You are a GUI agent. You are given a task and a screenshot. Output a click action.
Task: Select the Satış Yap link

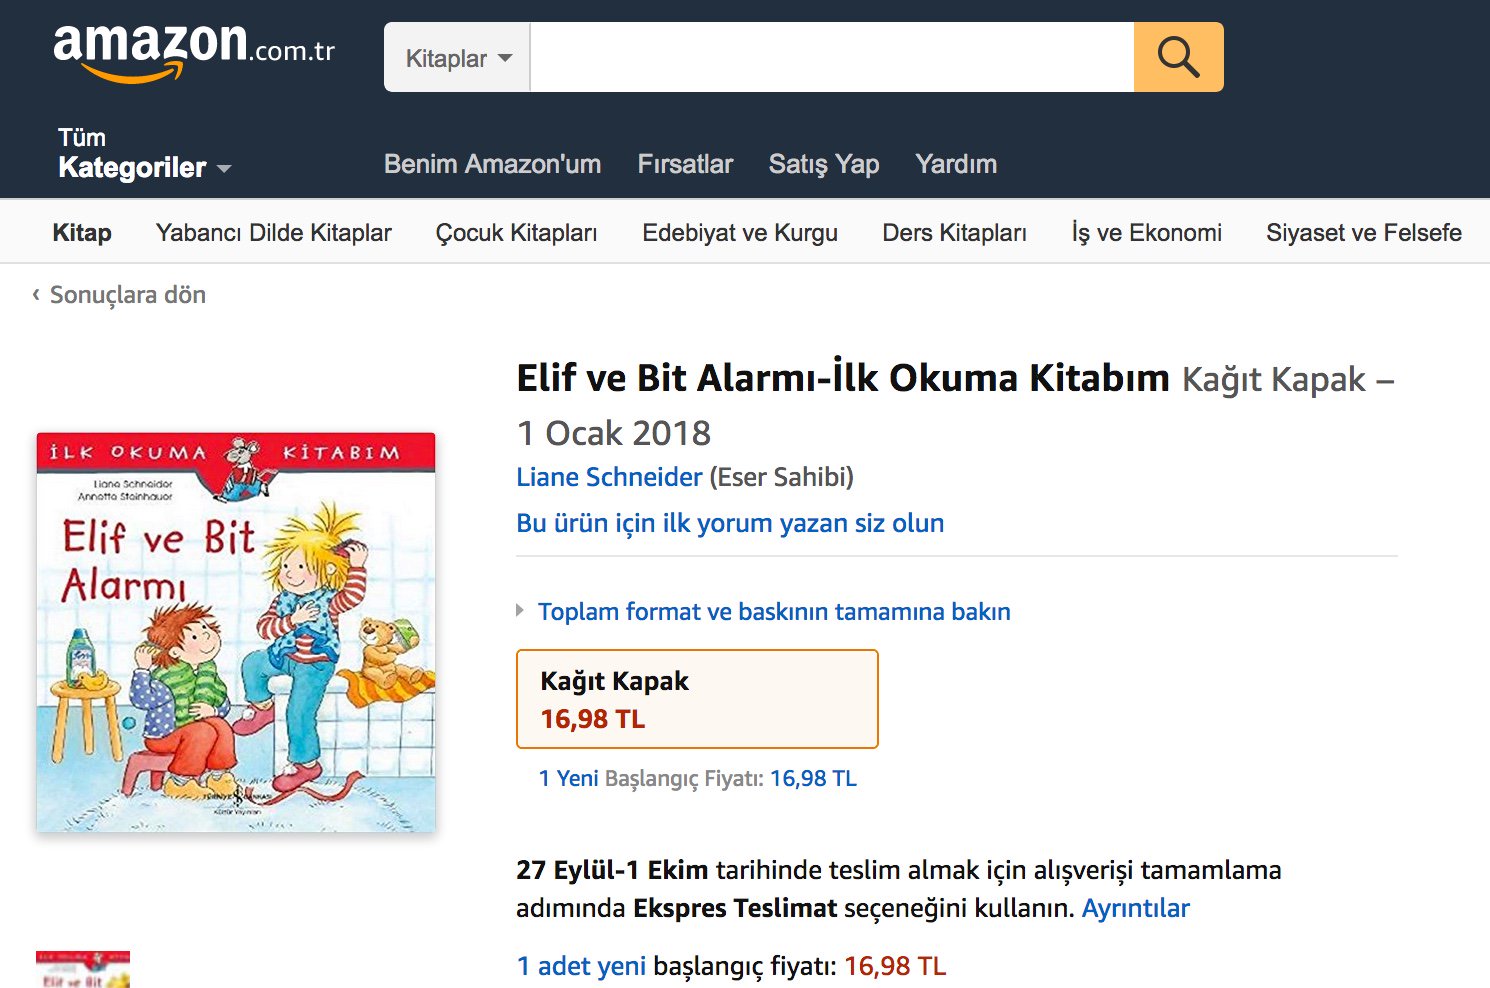tap(824, 164)
